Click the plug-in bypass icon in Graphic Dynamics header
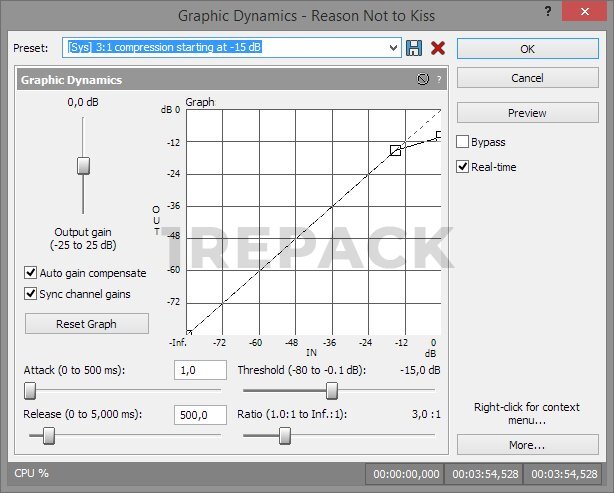 (422, 79)
